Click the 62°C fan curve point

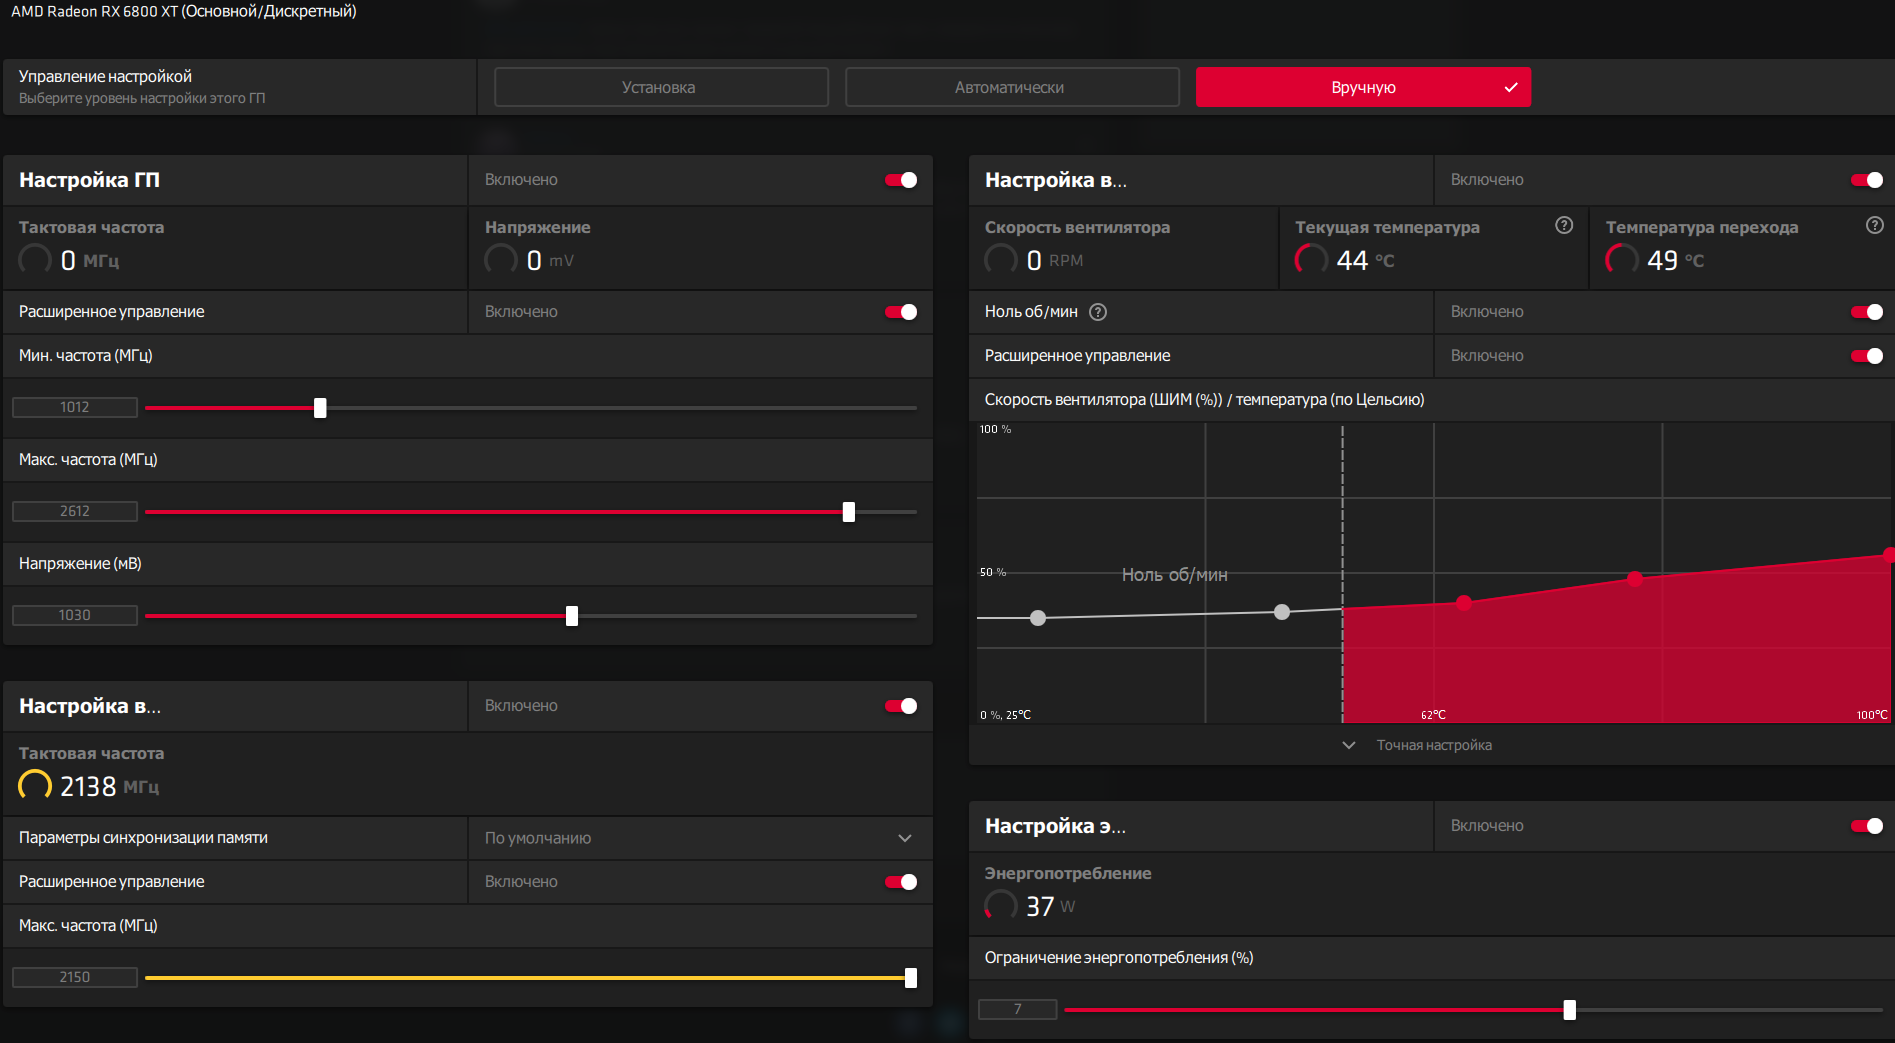pyautogui.click(x=1464, y=603)
